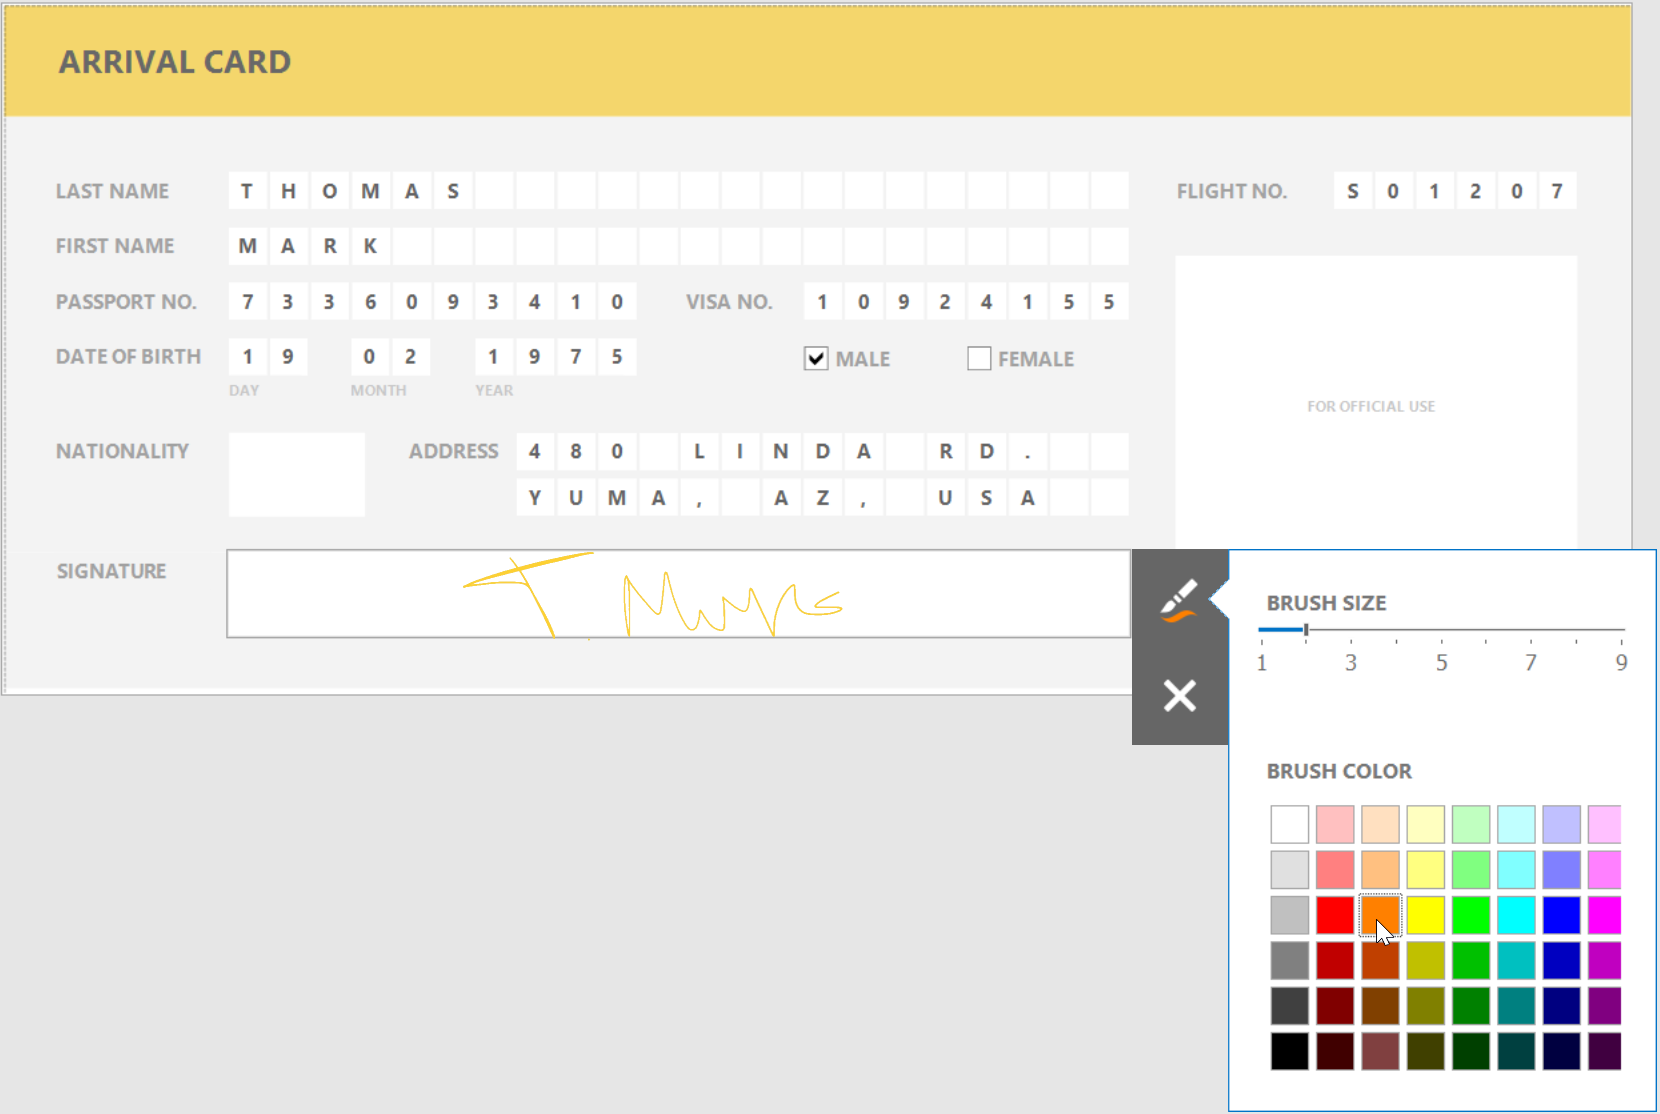Adjust the brush size slider handle
Viewport: 1660px width, 1114px height.
click(1306, 629)
